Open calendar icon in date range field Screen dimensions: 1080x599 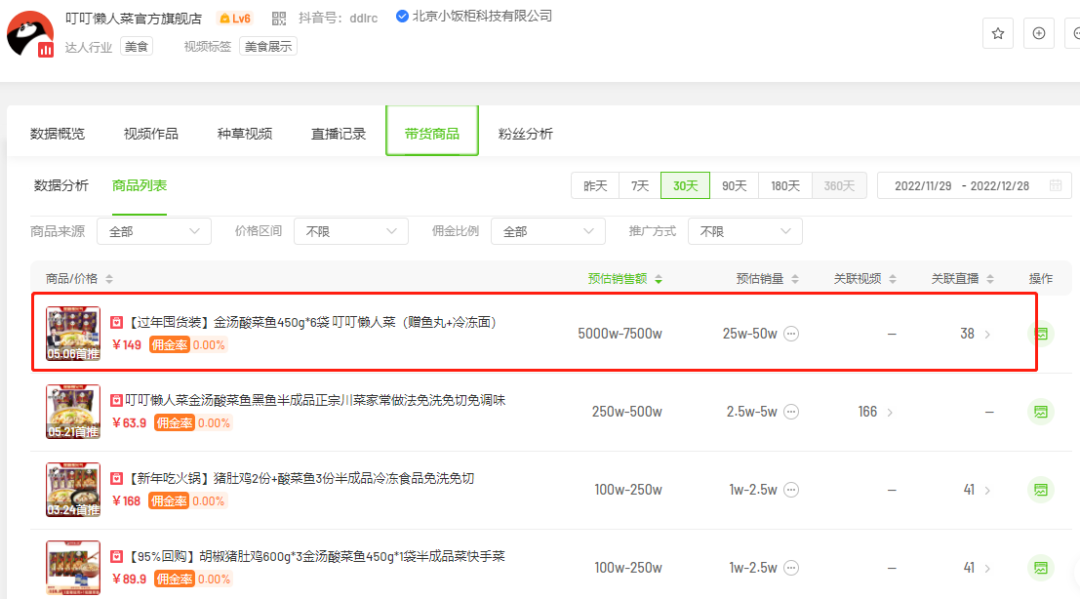coord(1055,185)
